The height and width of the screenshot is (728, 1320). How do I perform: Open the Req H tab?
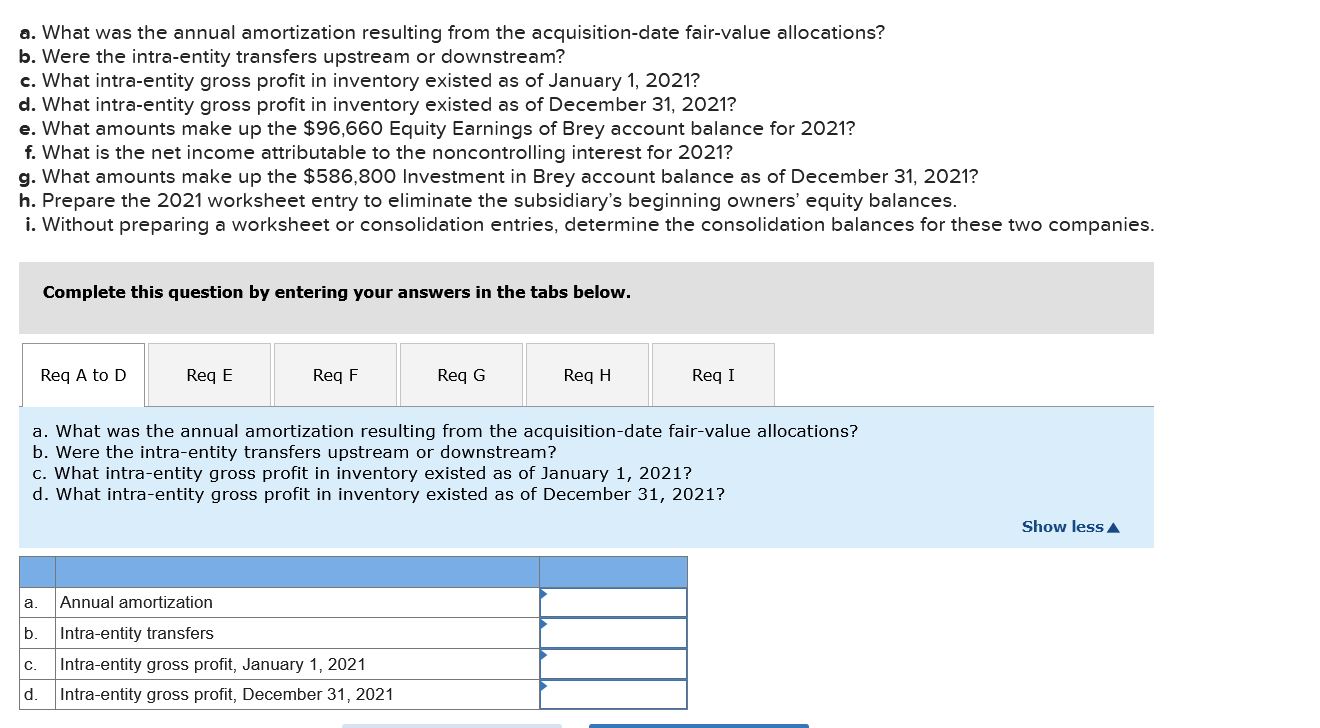[587, 375]
